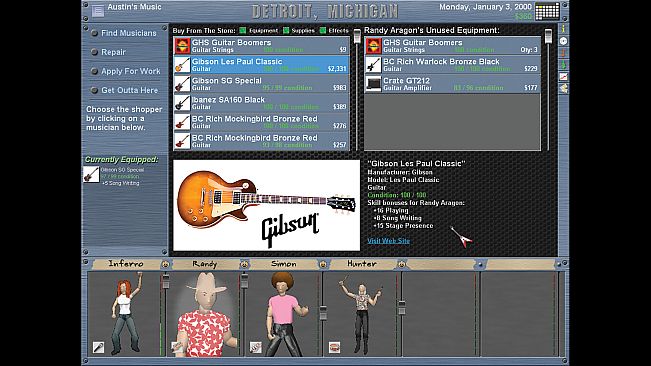The width and height of the screenshot is (651, 366).
Task: Select Crate GT212 Guitar Amplifier row
Action: click(x=453, y=84)
